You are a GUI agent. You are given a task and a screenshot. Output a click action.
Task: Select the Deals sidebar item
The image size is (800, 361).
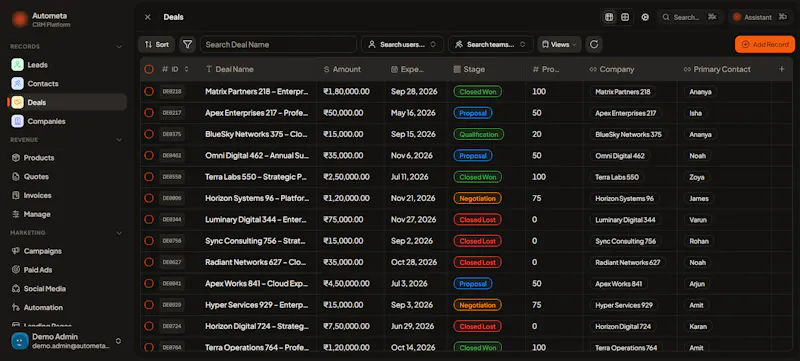67,102
